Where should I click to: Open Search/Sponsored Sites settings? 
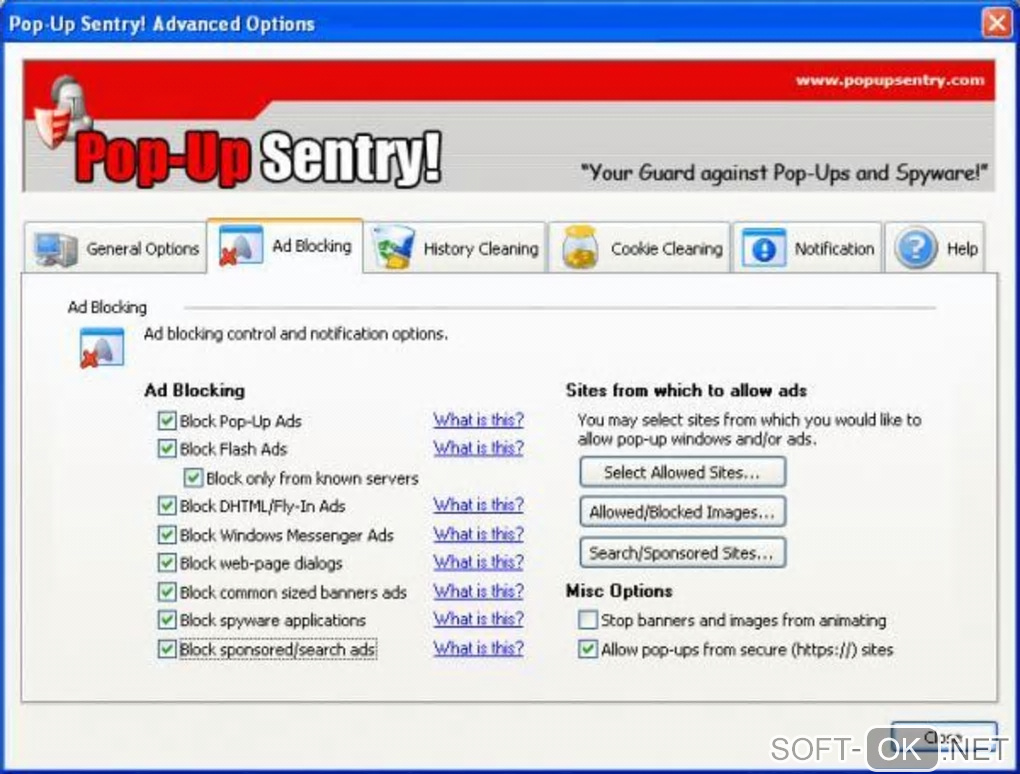(682, 553)
